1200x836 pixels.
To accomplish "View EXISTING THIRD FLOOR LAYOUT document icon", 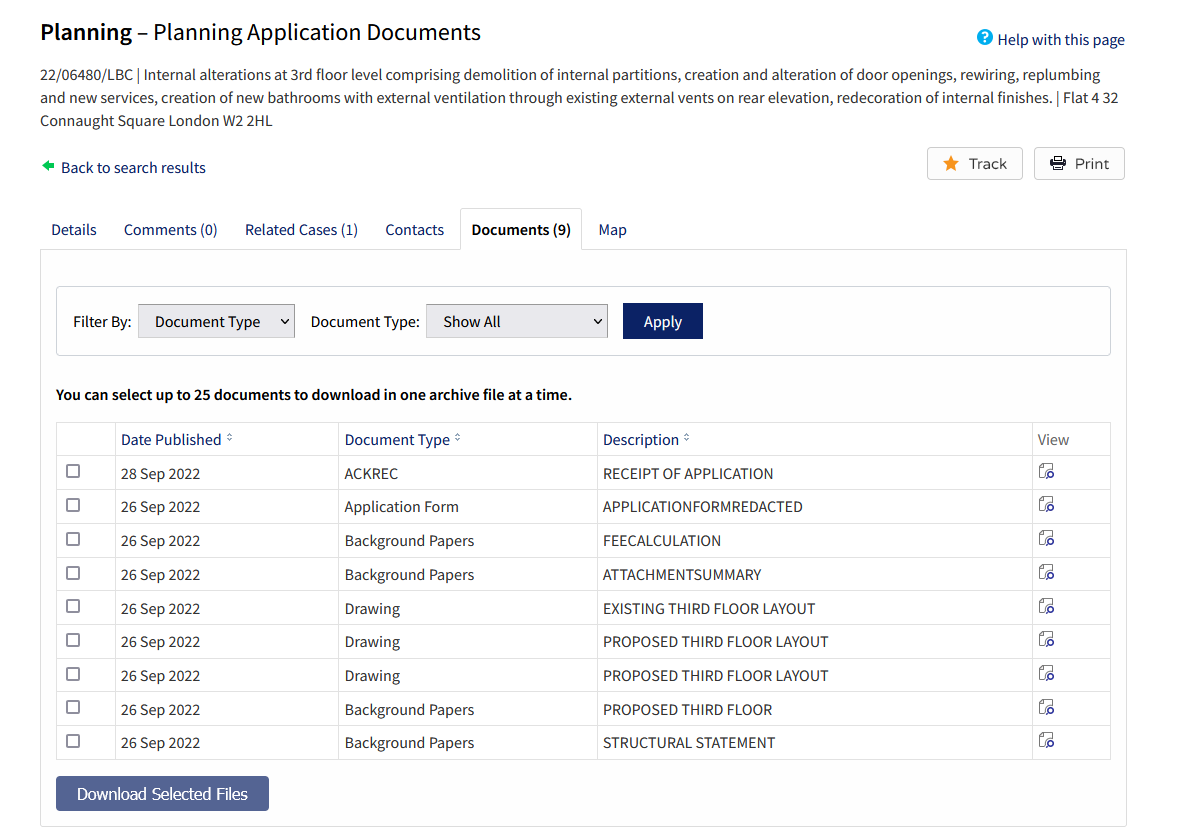I will tap(1046, 607).
